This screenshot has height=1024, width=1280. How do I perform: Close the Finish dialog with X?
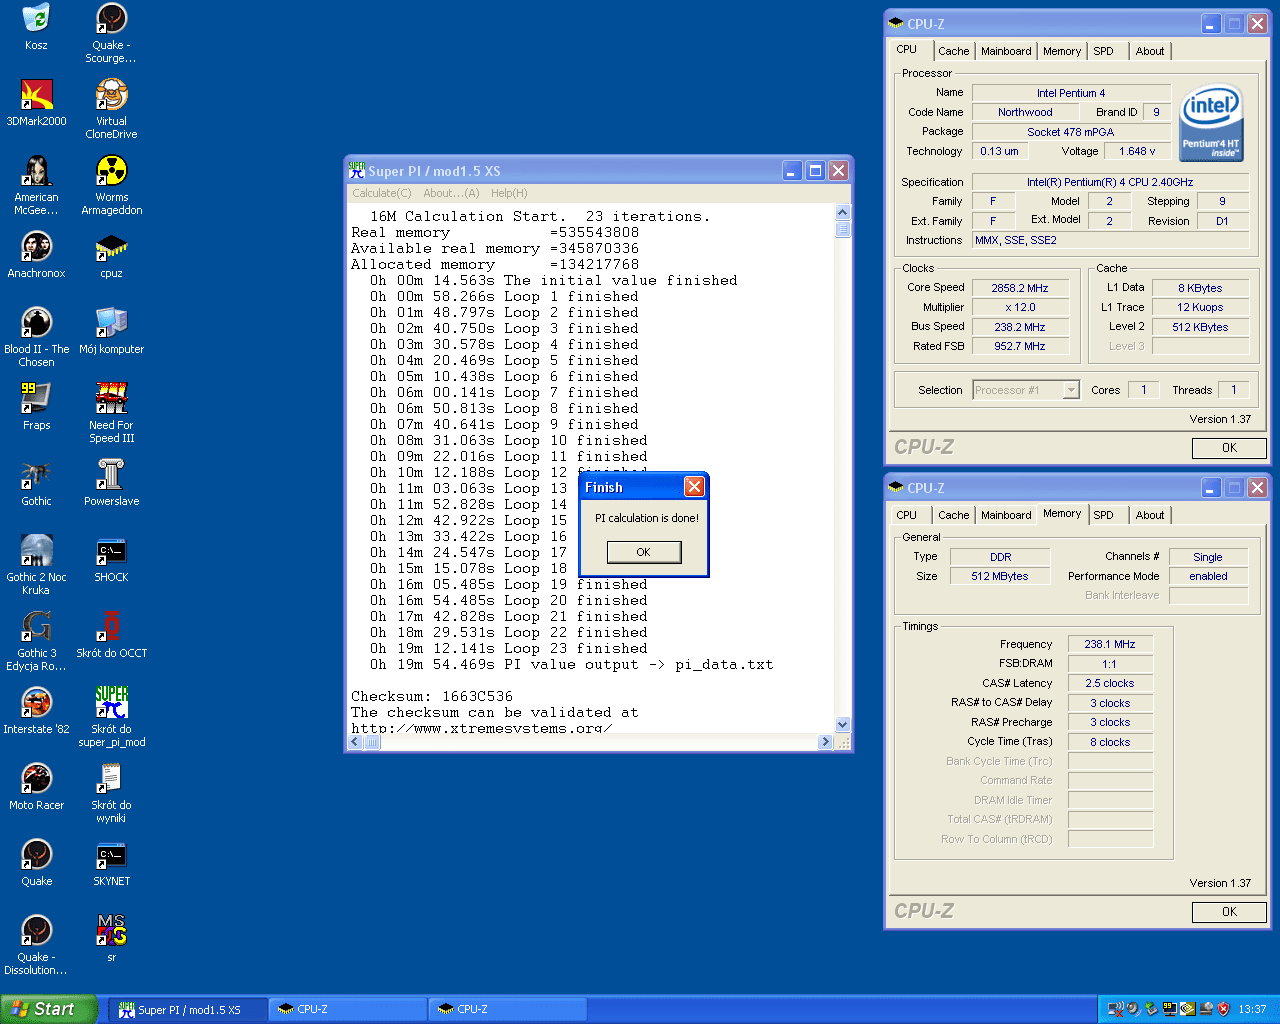[694, 487]
